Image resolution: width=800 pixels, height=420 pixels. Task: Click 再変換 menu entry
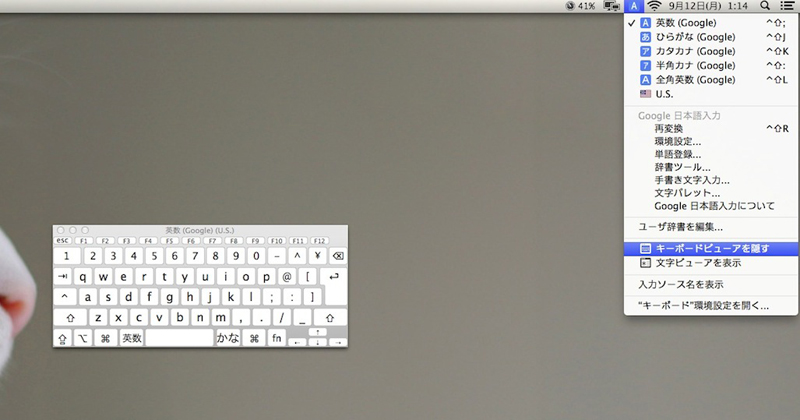pyautogui.click(x=711, y=129)
